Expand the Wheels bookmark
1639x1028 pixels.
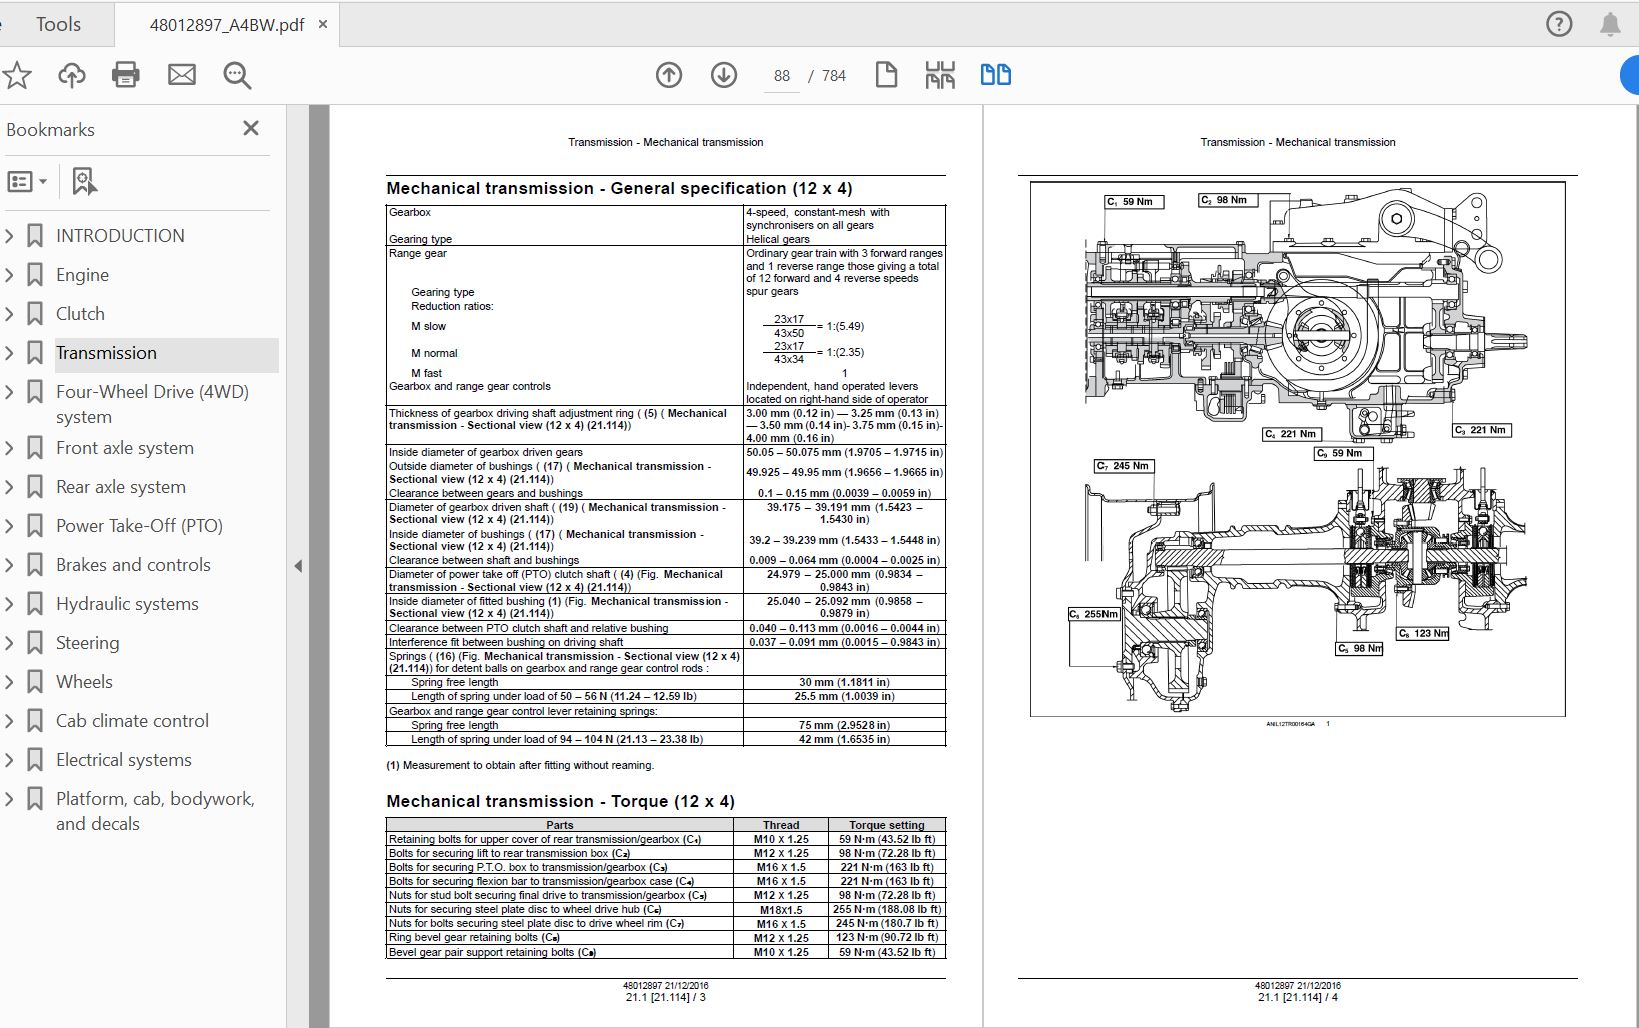(9, 682)
